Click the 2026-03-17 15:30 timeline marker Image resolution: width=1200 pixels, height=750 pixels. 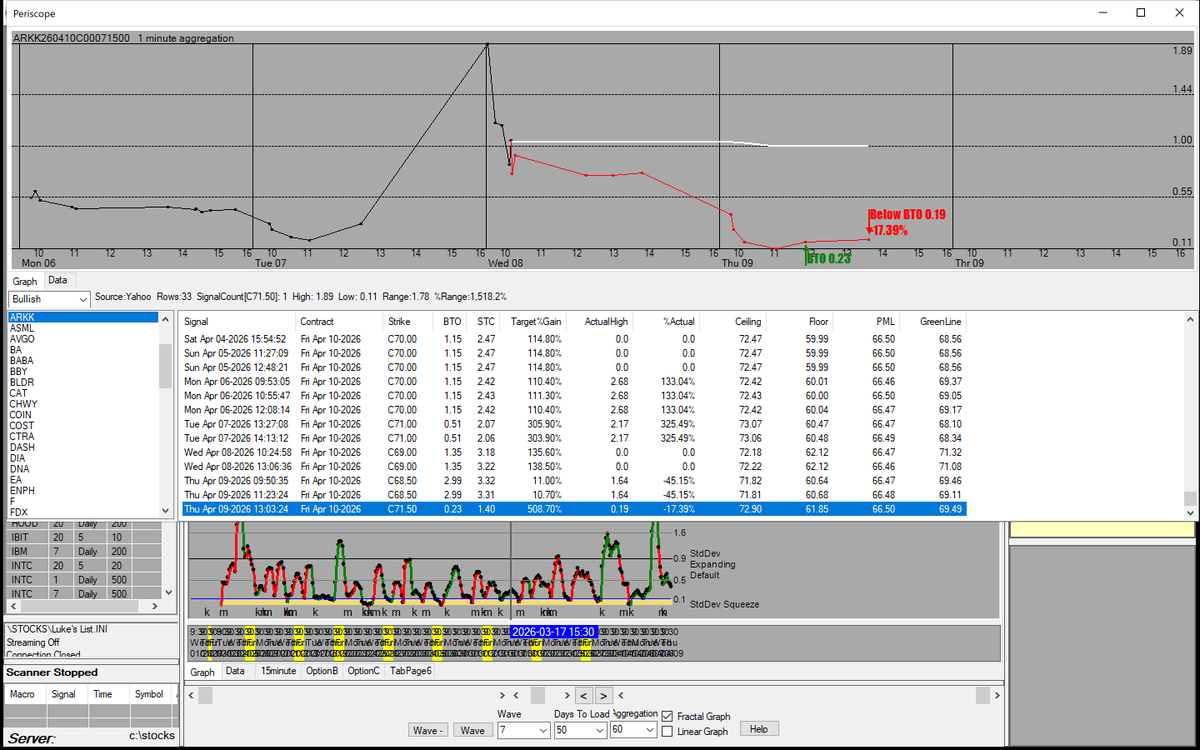click(x=553, y=632)
